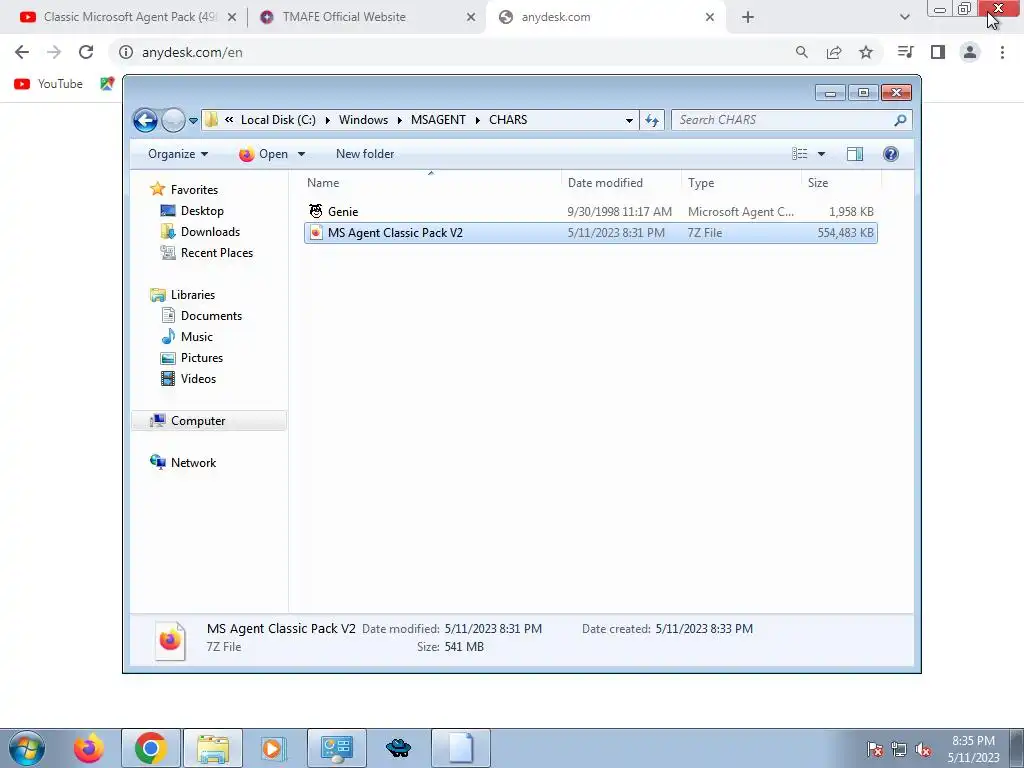The image size is (1024, 768).
Task: Navigate to Windows in the breadcrumb path
Action: tap(363, 120)
